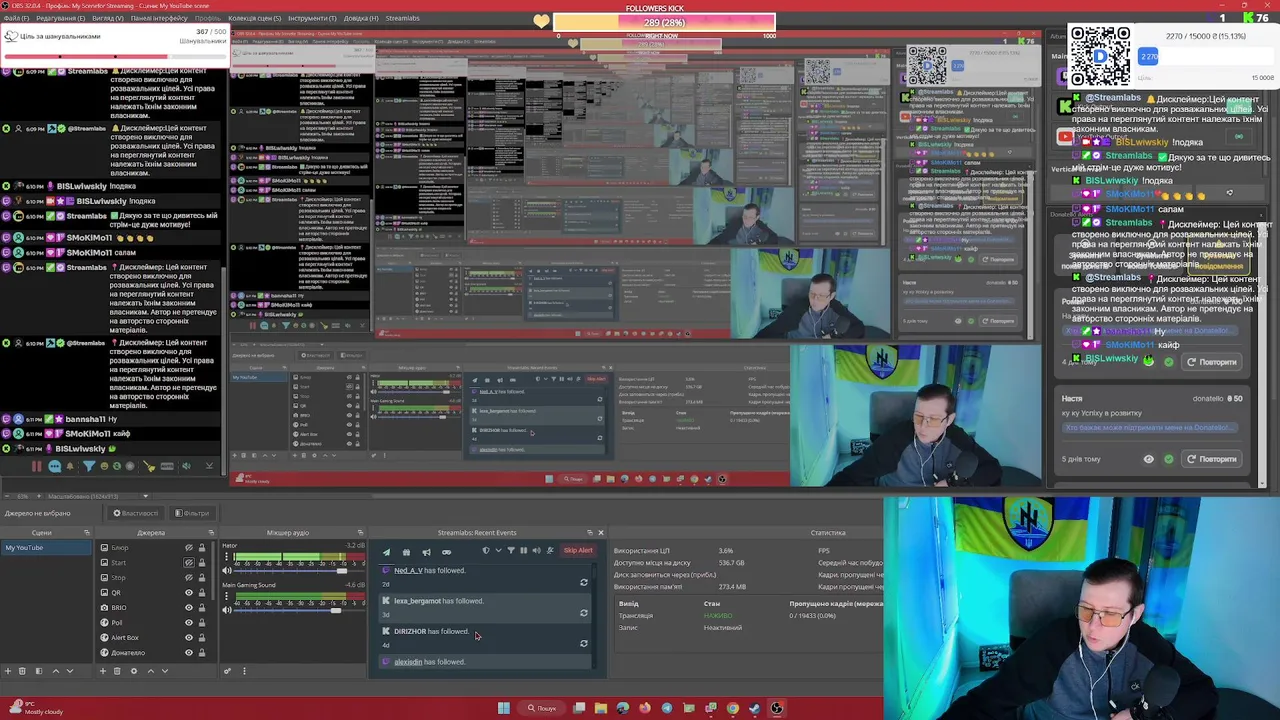Open options for Main Gaming Sound
Viewport: 1280px width, 720px height.
pos(226,596)
